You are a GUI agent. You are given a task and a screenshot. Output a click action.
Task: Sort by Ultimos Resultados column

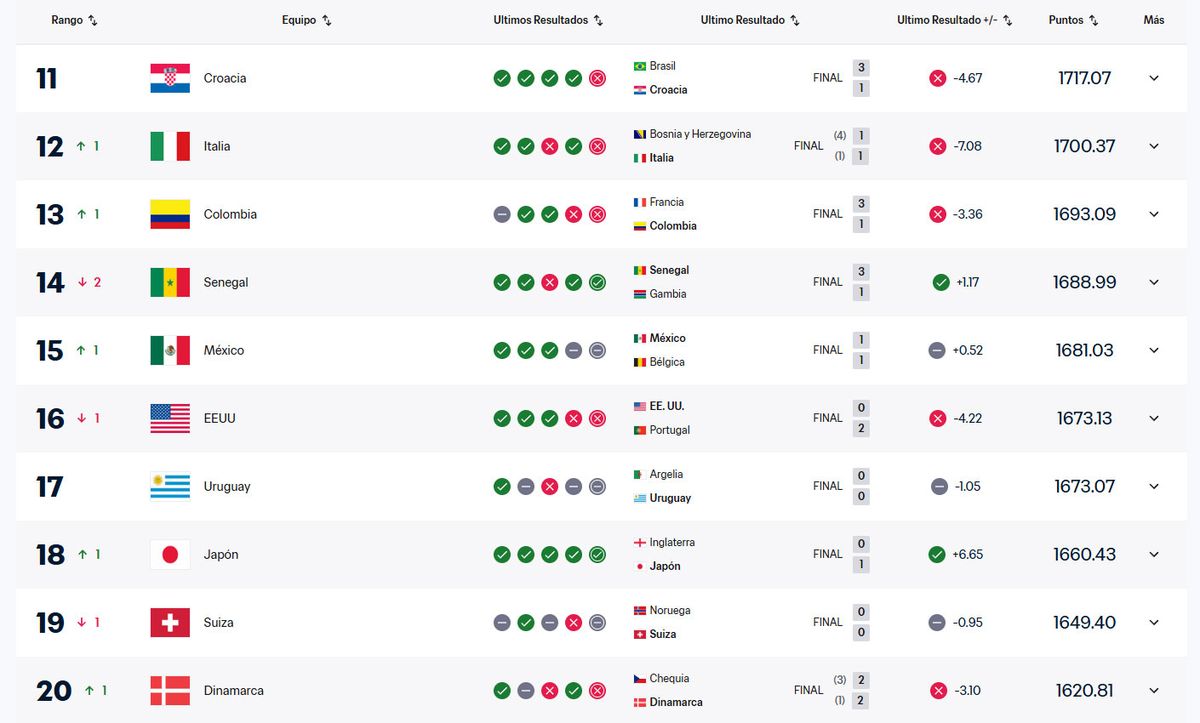click(548, 20)
